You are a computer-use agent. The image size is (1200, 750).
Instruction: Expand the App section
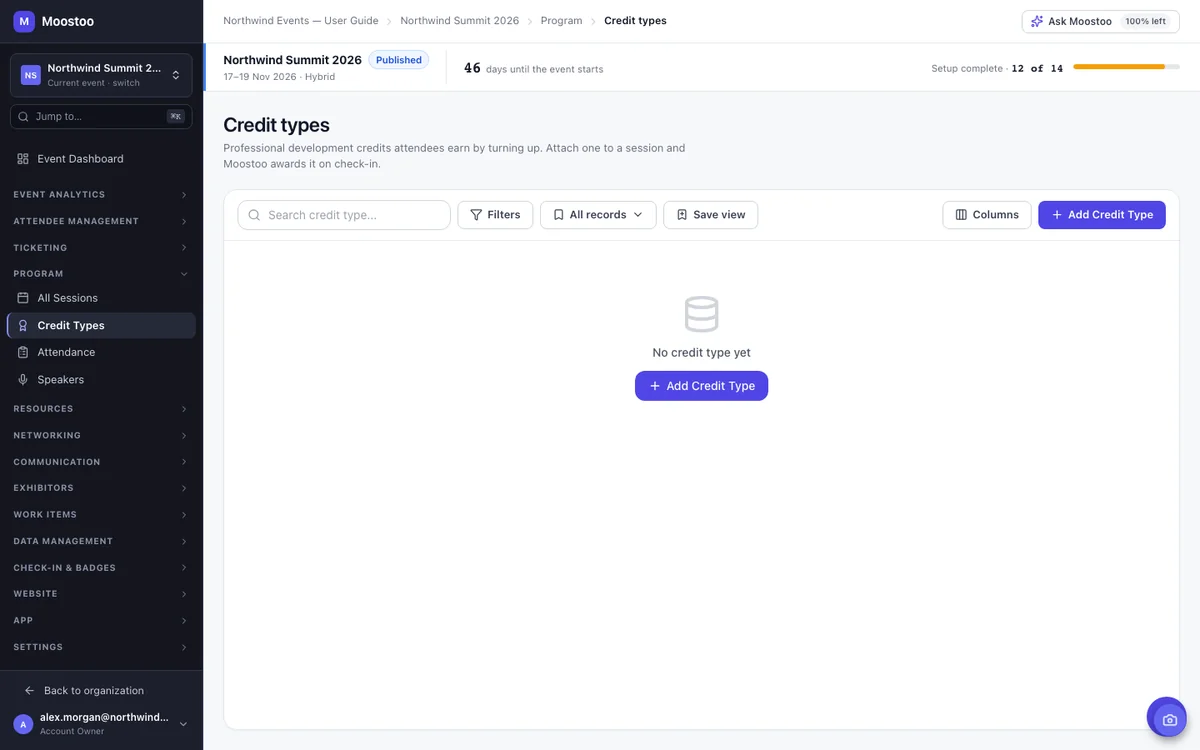click(101, 621)
